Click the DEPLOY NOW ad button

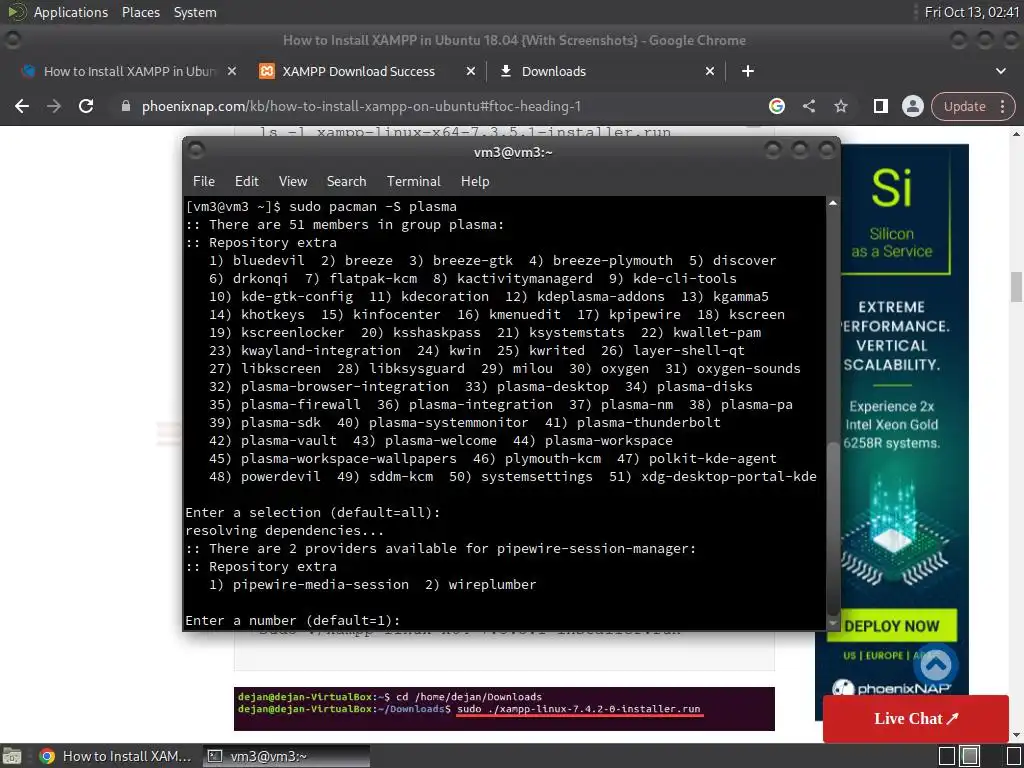891,626
